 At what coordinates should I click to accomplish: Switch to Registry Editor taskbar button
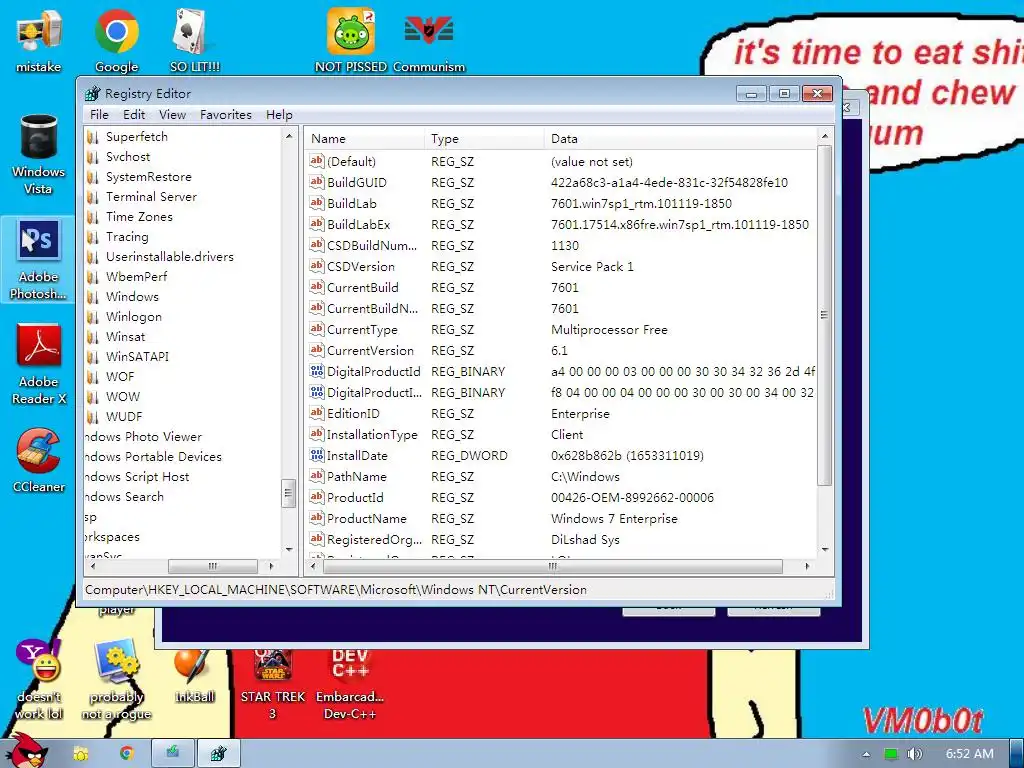point(219,754)
